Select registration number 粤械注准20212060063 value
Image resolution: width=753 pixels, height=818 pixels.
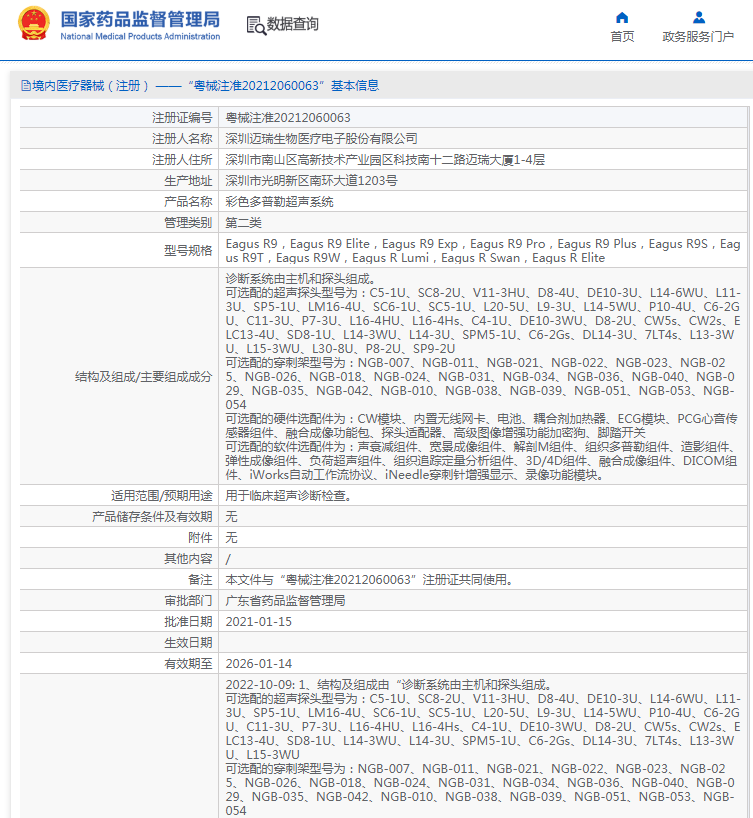tap(288, 118)
